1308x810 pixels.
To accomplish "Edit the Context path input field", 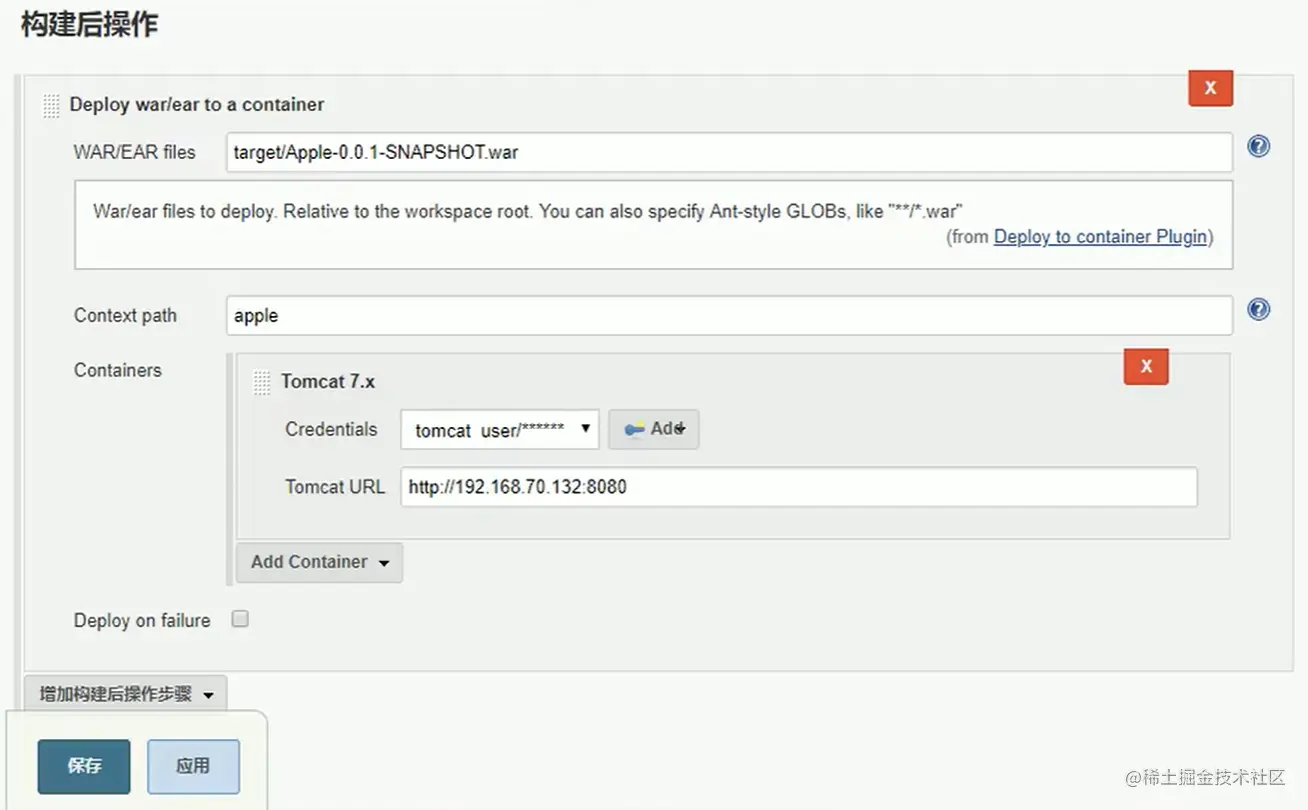I will pos(729,316).
